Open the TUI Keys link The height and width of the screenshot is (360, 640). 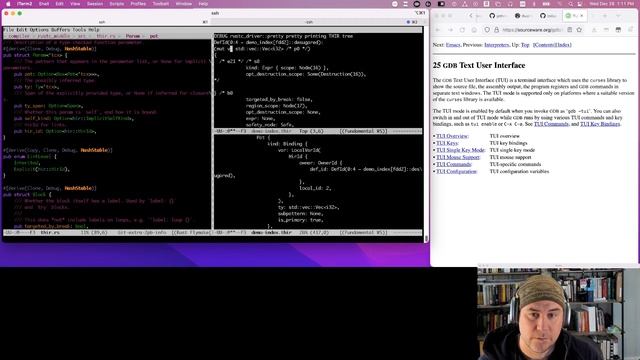(447, 143)
